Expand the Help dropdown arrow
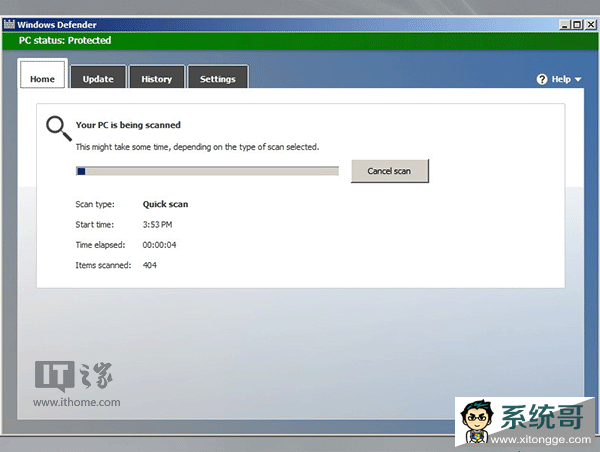 point(578,80)
